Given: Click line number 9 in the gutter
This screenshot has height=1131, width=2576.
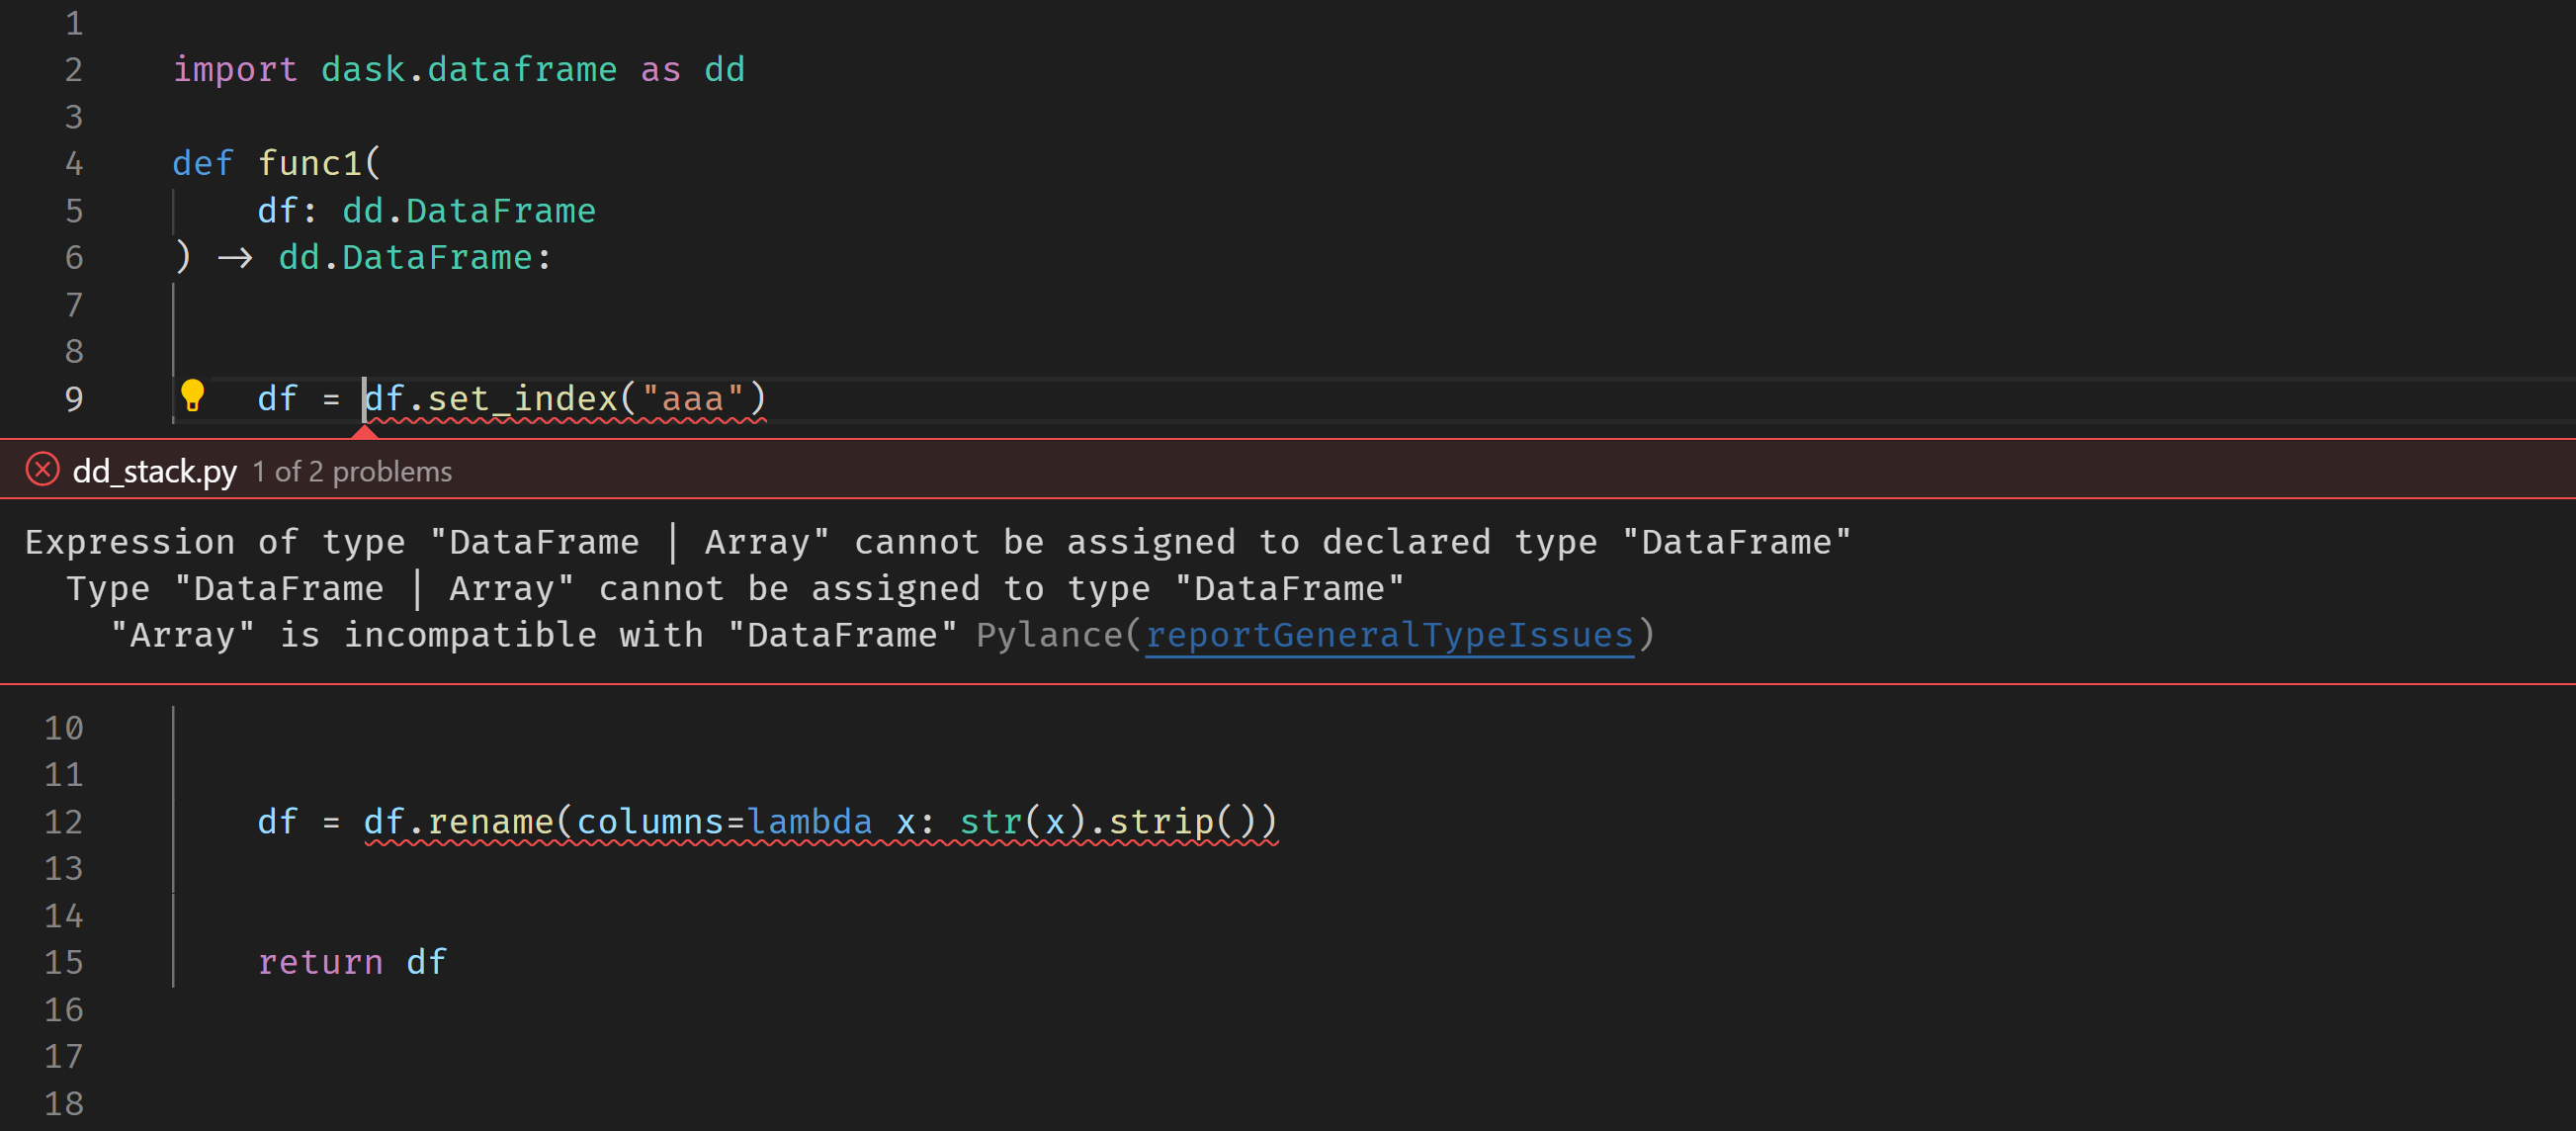Looking at the screenshot, I should (x=73, y=399).
